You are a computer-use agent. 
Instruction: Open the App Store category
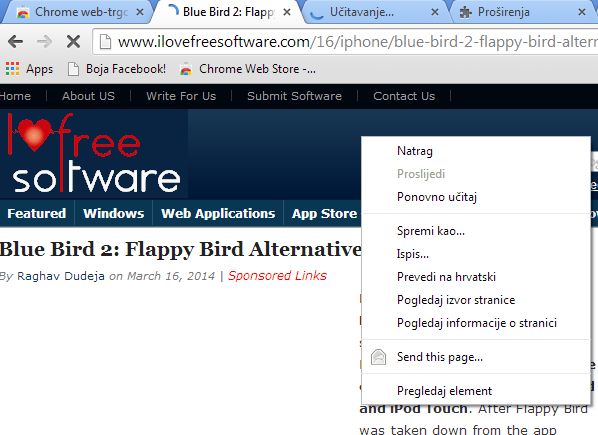tap(324, 213)
